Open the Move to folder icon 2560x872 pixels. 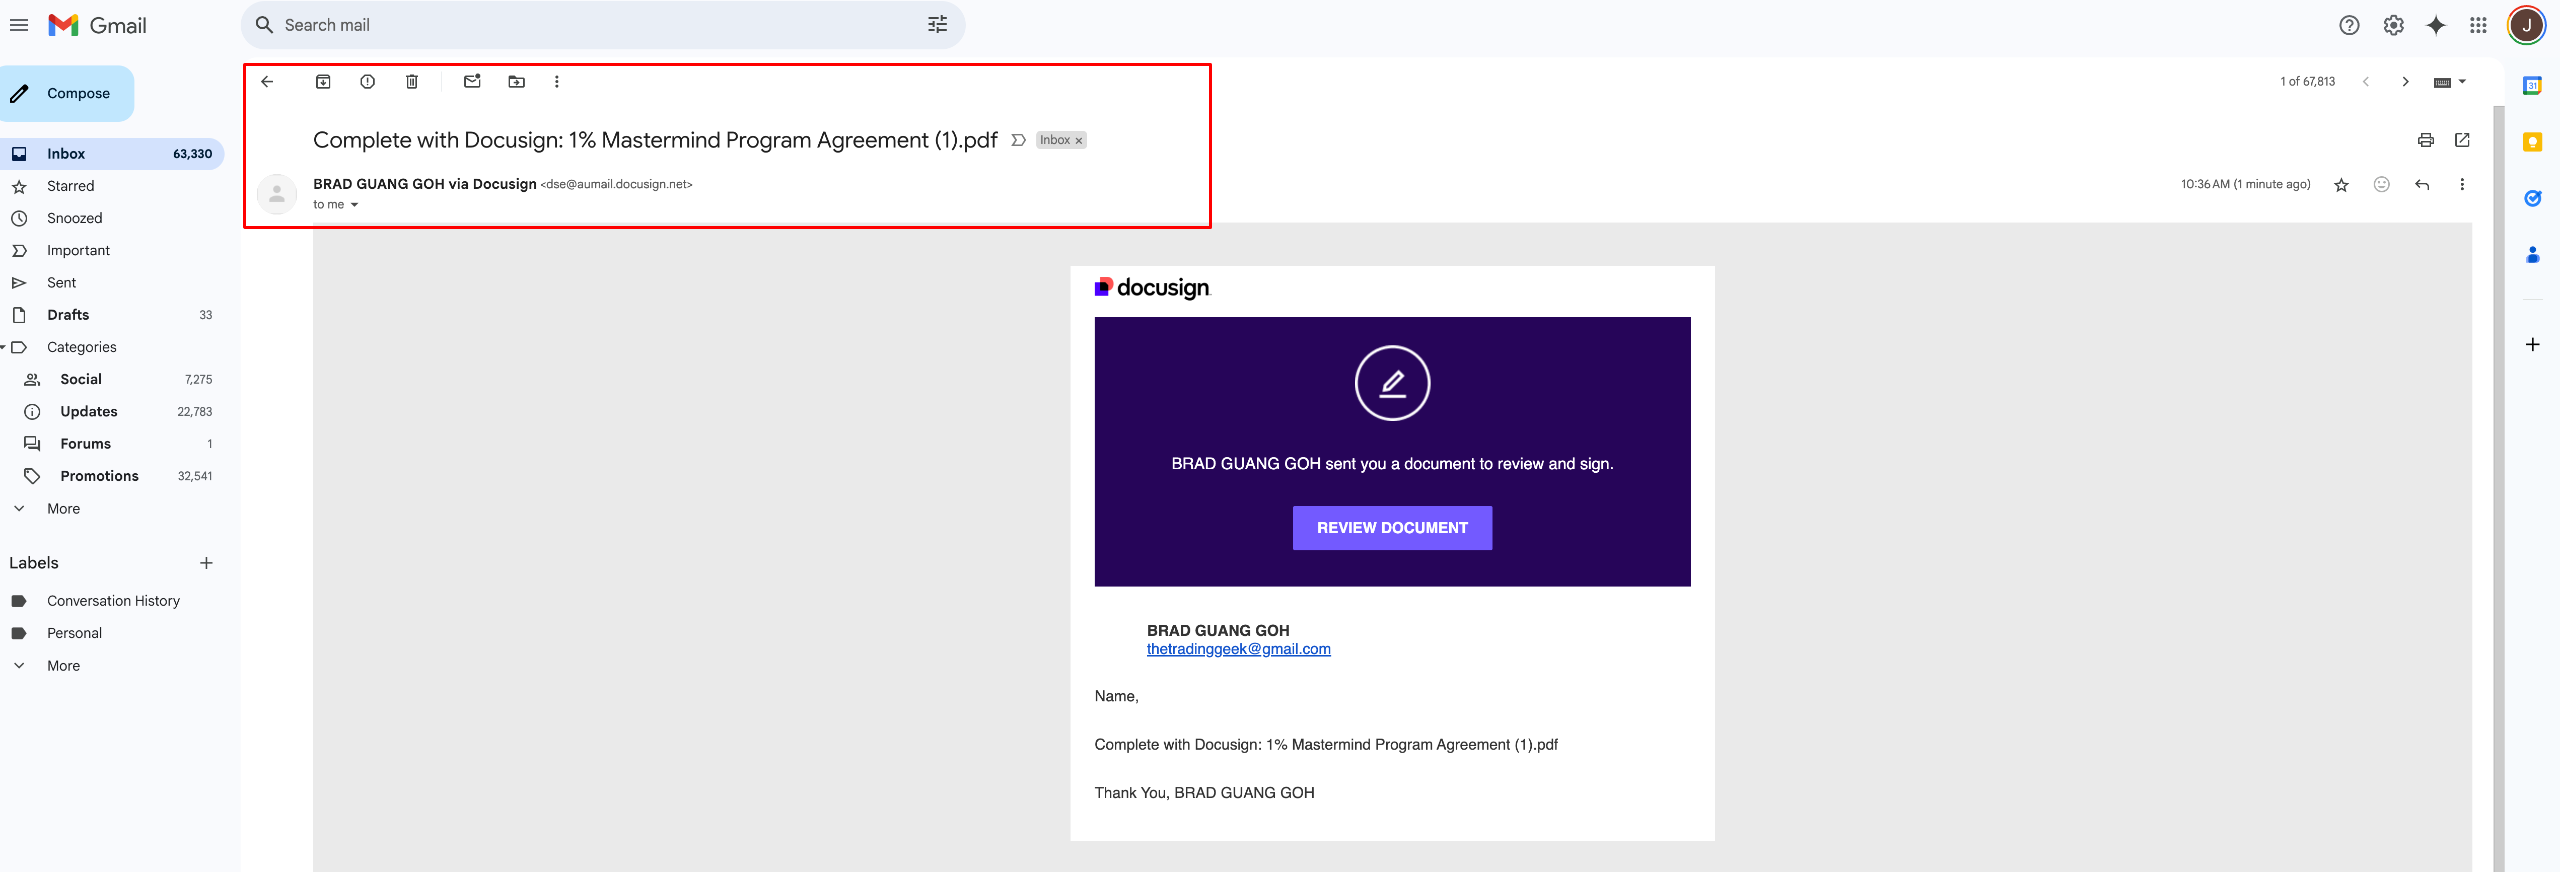tap(517, 82)
